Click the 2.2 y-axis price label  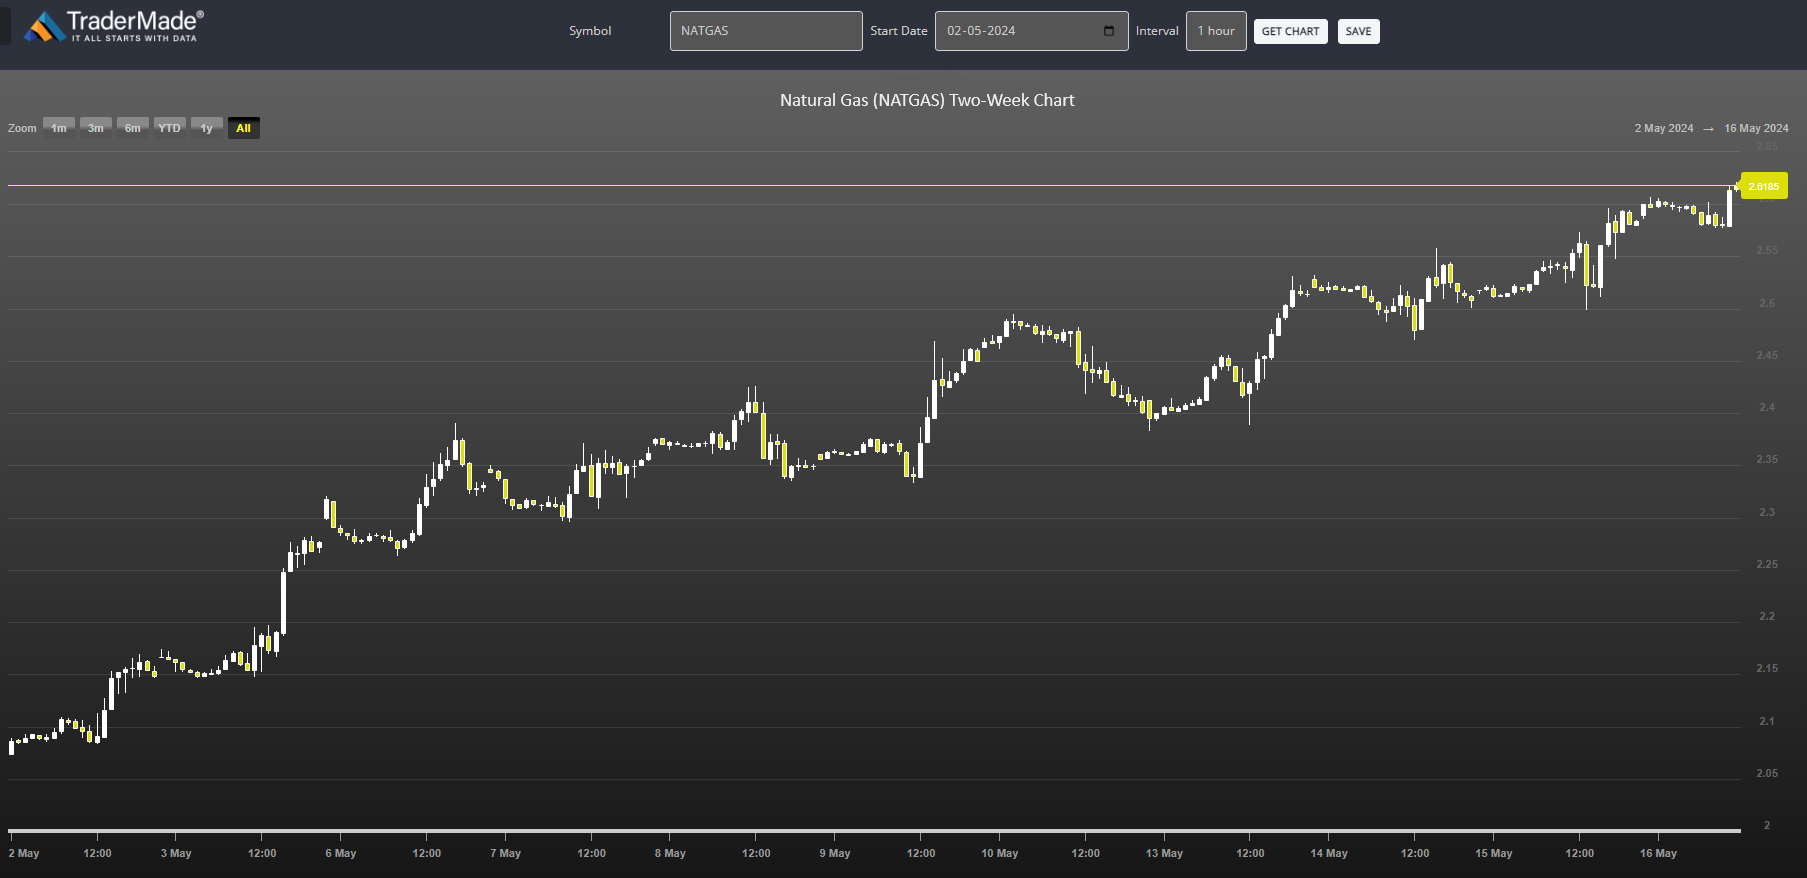tap(1767, 616)
